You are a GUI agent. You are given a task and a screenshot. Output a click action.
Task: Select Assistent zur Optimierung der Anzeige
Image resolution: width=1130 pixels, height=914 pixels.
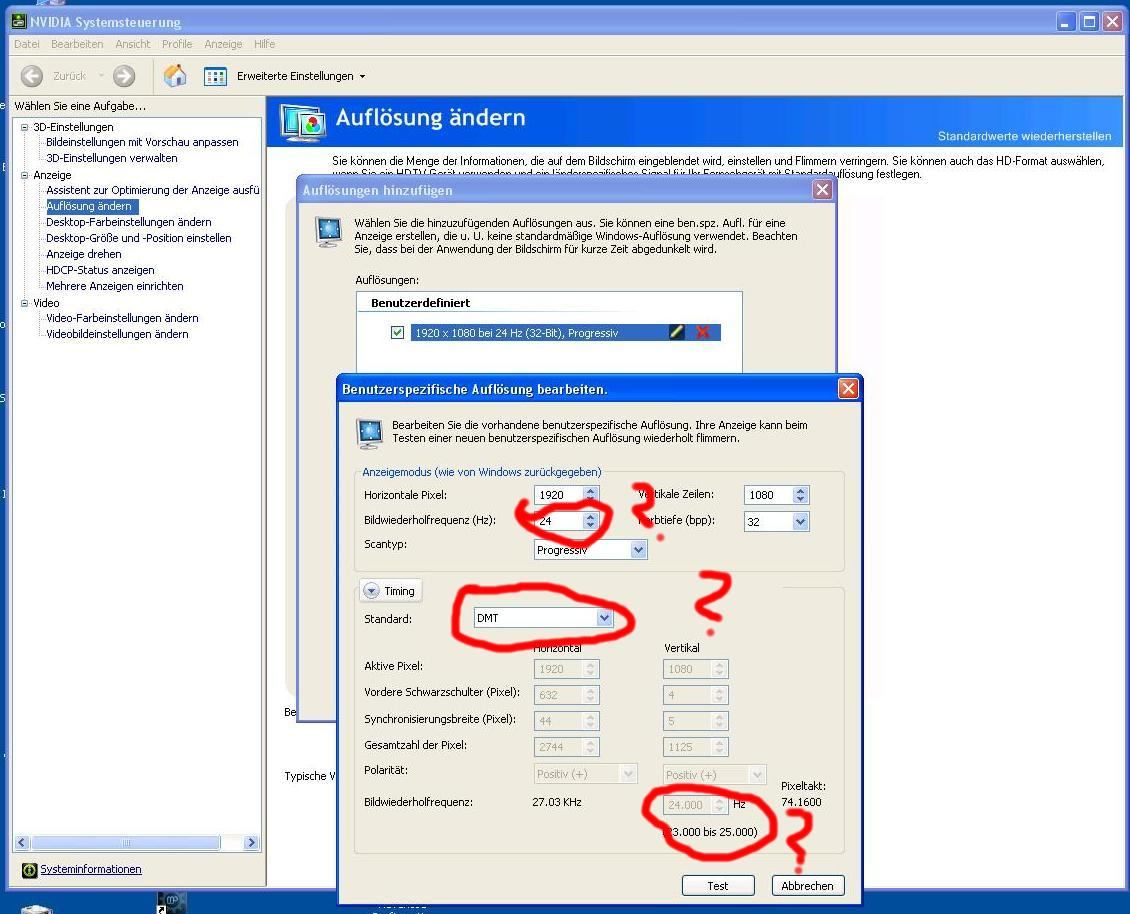[x=152, y=190]
